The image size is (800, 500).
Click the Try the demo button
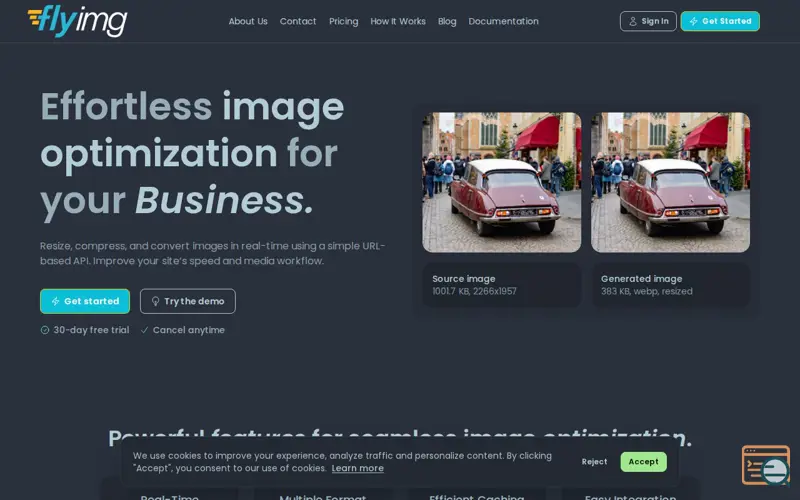188,301
